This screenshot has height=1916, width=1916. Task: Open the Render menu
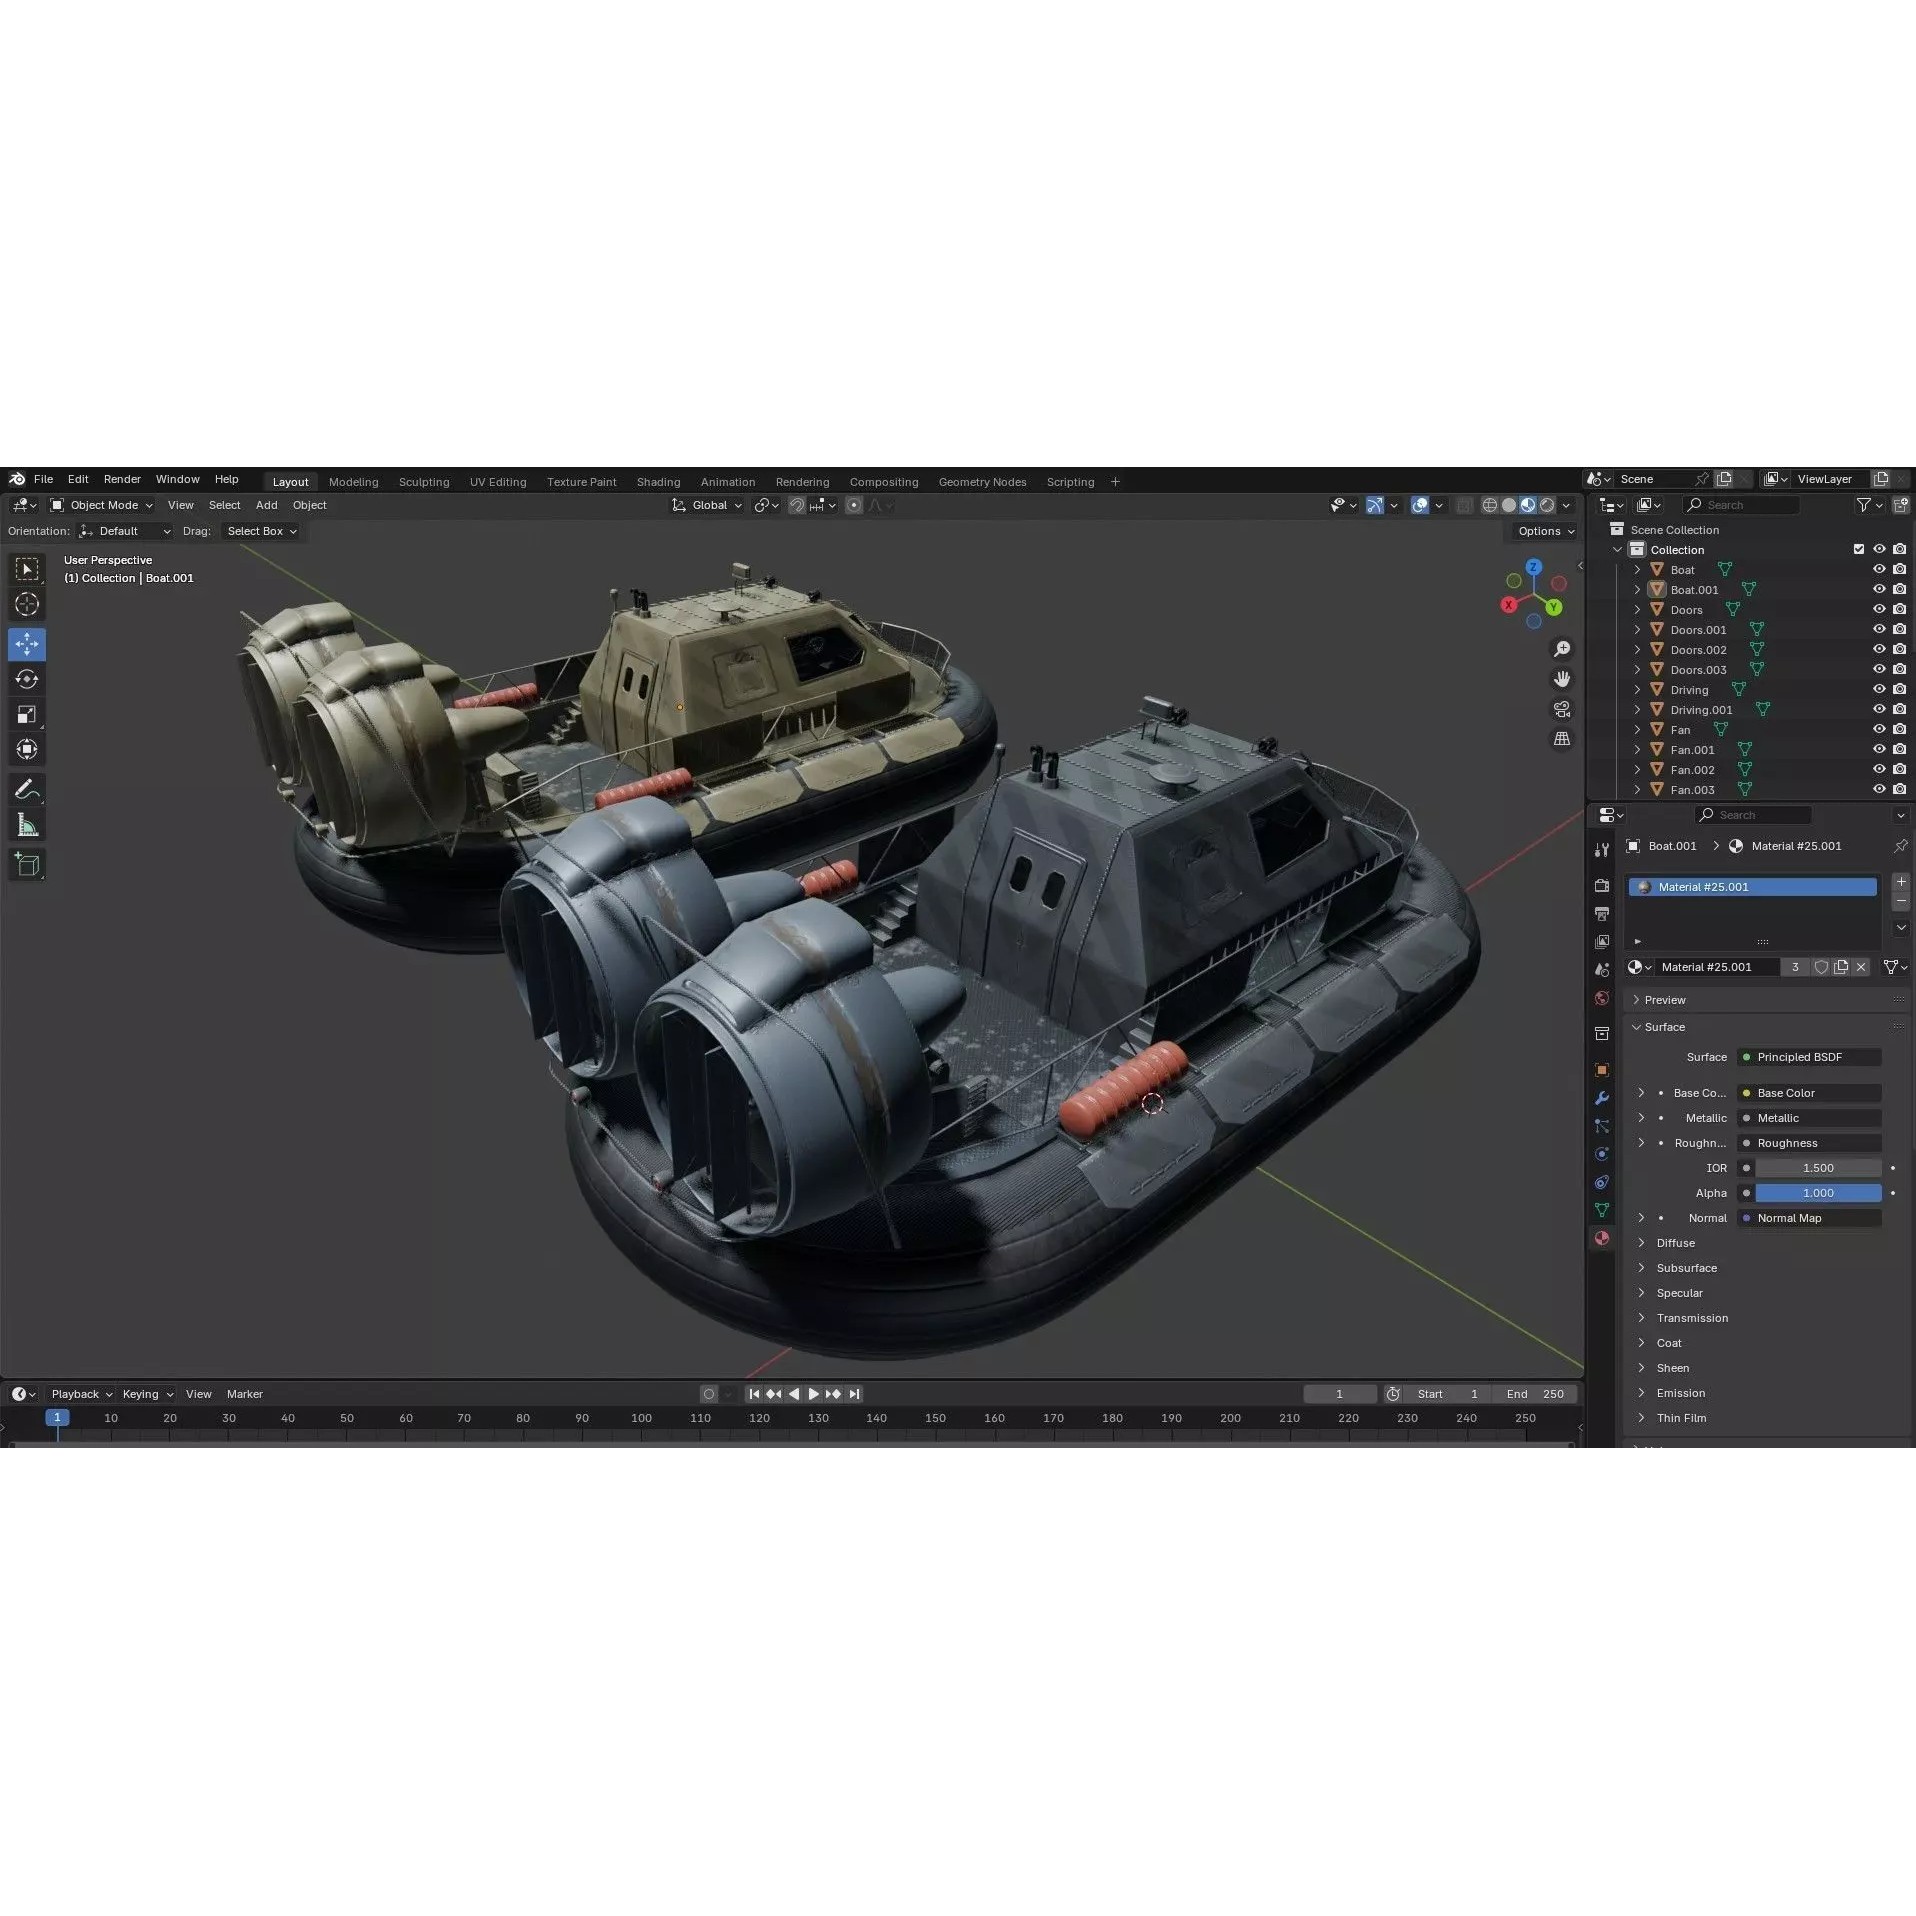(122, 479)
